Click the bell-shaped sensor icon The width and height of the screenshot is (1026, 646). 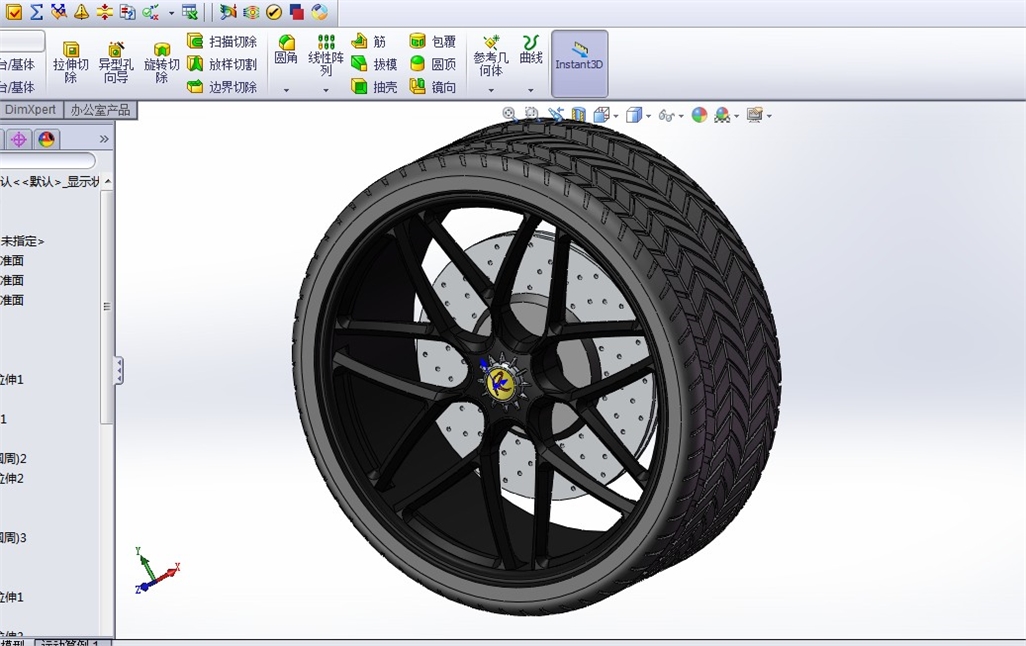tap(81, 11)
